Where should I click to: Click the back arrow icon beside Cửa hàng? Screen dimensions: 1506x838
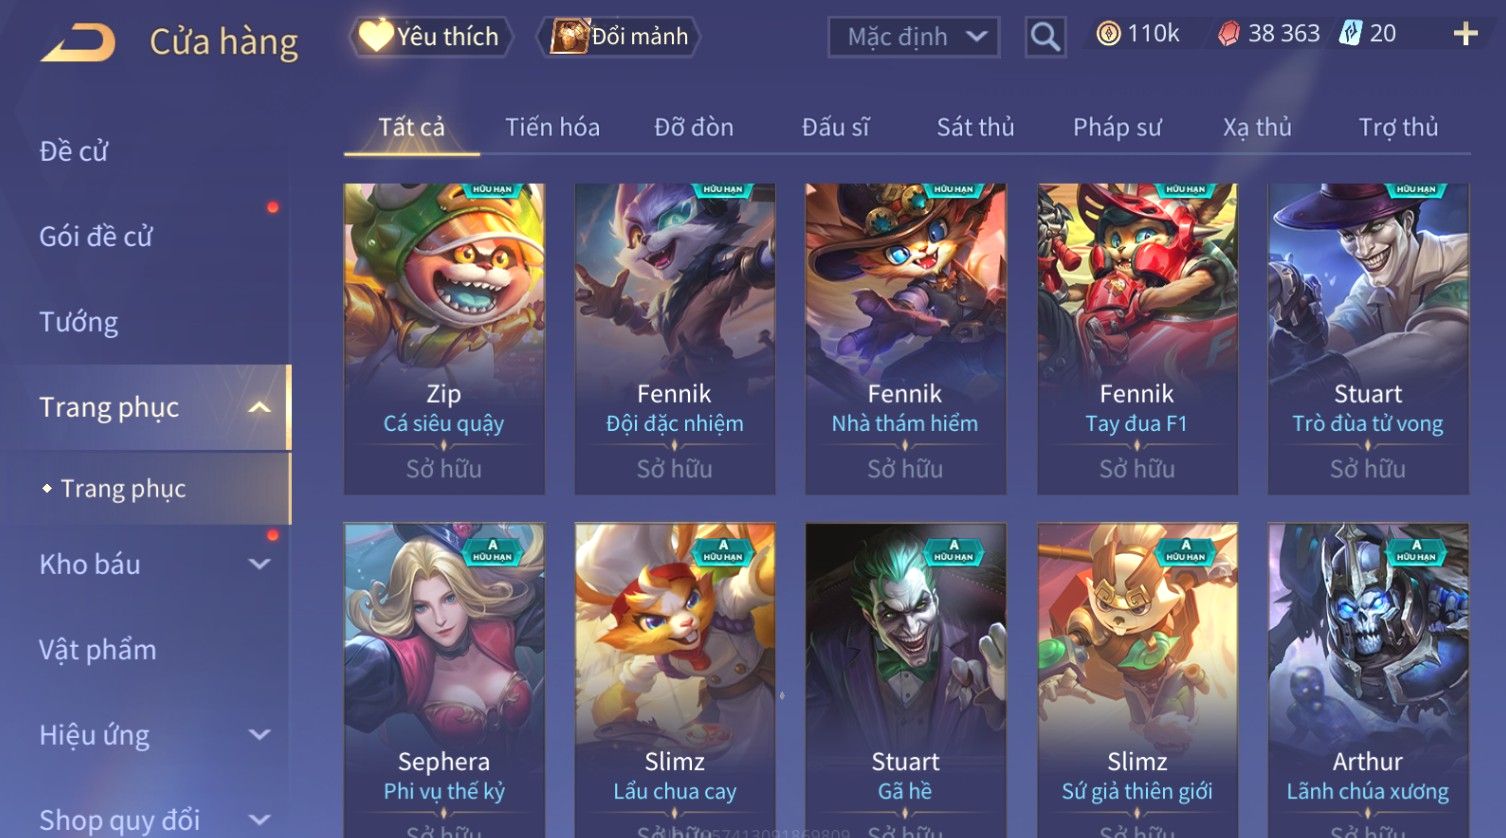(x=79, y=42)
